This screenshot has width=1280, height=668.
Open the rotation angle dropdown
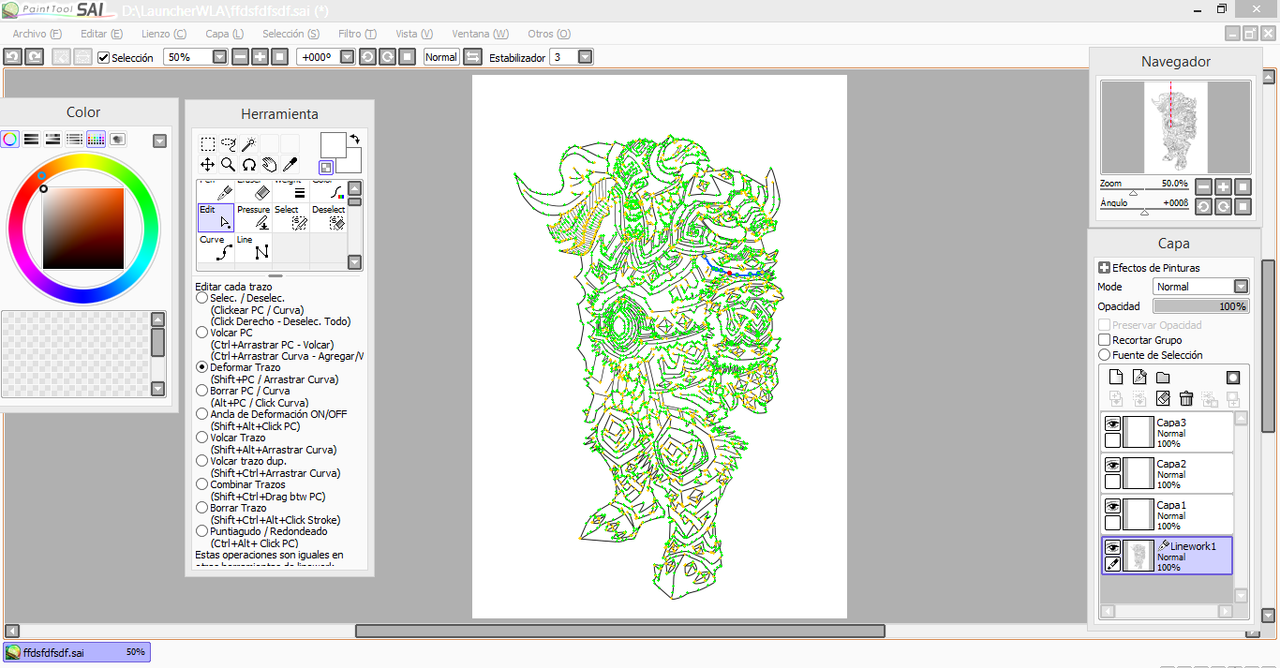pyautogui.click(x=347, y=57)
